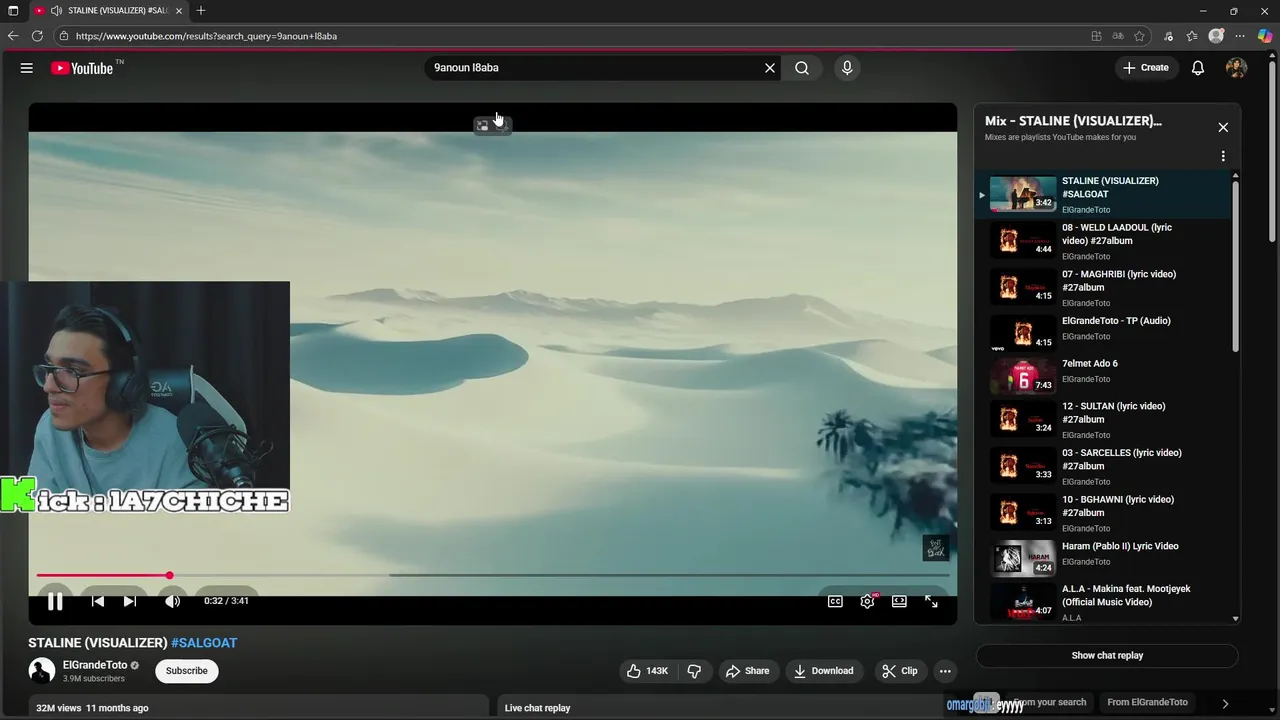Show chat replay
Image resolution: width=1280 pixels, height=720 pixels.
[x=1107, y=656]
